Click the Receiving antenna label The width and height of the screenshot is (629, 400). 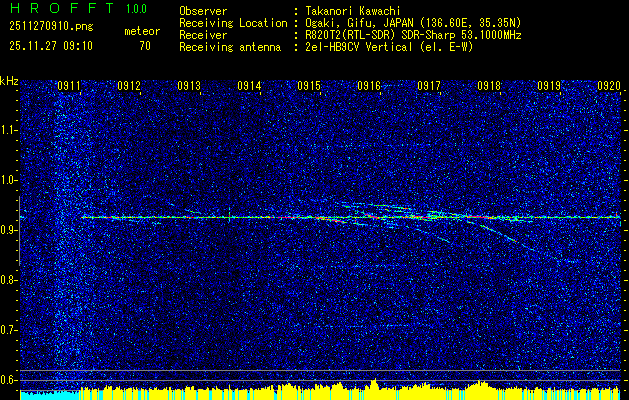230,47
